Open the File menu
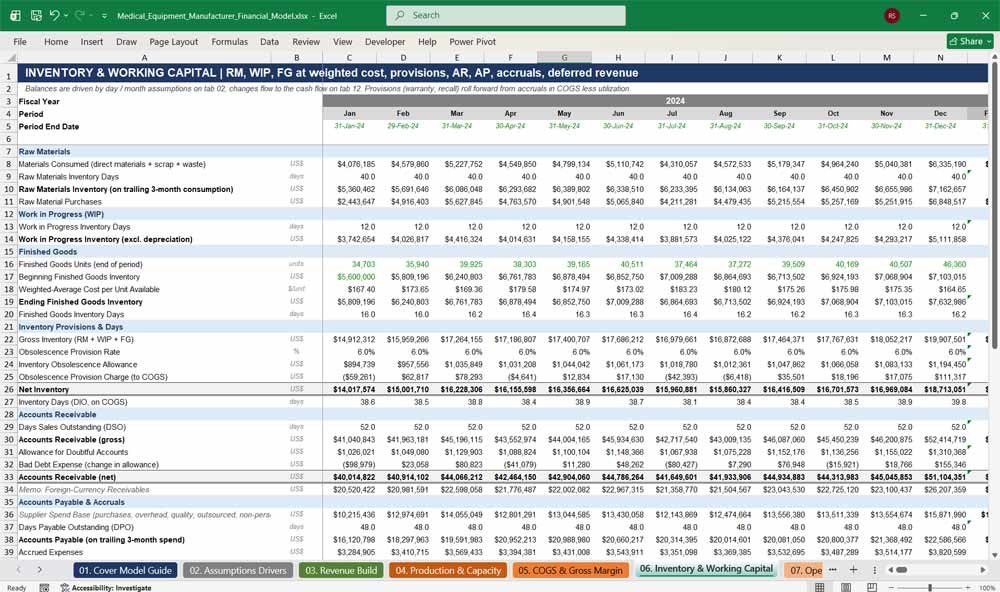This screenshot has width=1000, height=592. [x=20, y=41]
